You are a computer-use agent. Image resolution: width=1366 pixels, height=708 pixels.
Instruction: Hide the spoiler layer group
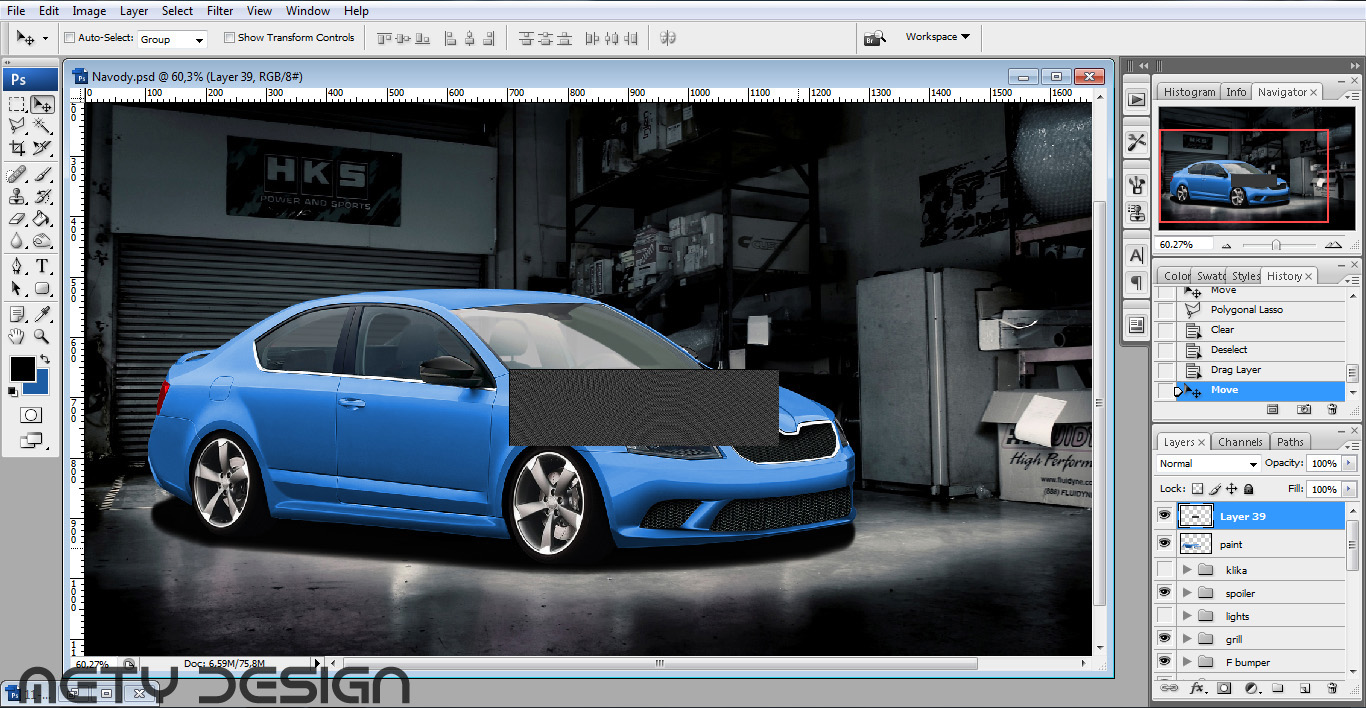1164,593
